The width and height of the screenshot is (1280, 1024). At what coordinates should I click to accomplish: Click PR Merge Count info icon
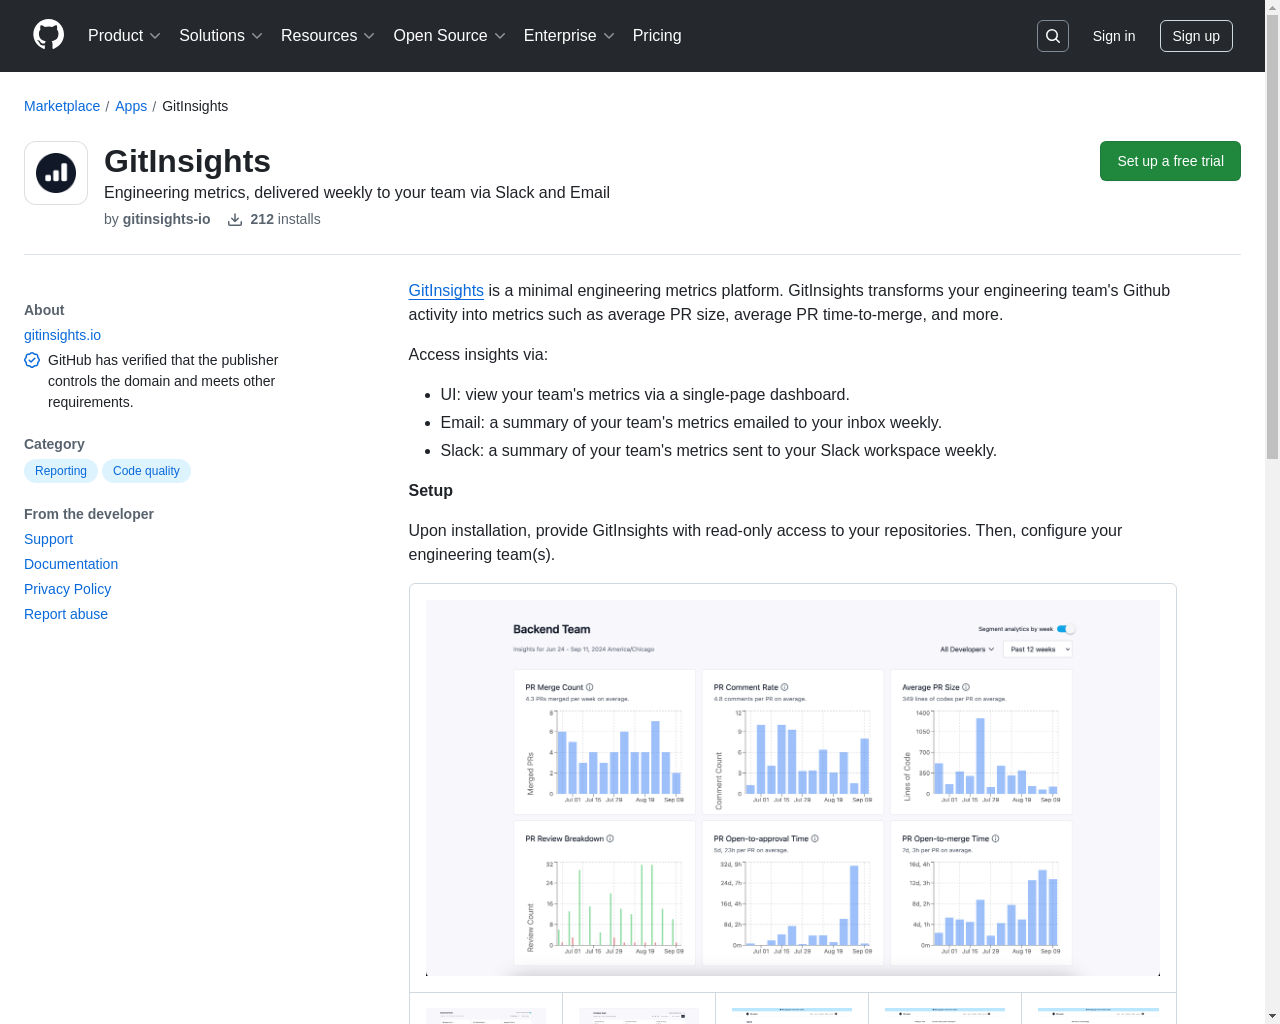tap(590, 687)
